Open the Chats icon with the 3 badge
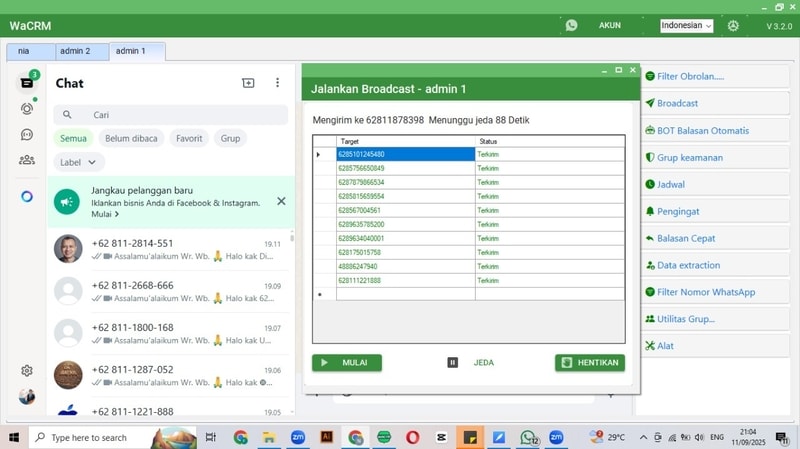The width and height of the screenshot is (800, 449). (27, 83)
